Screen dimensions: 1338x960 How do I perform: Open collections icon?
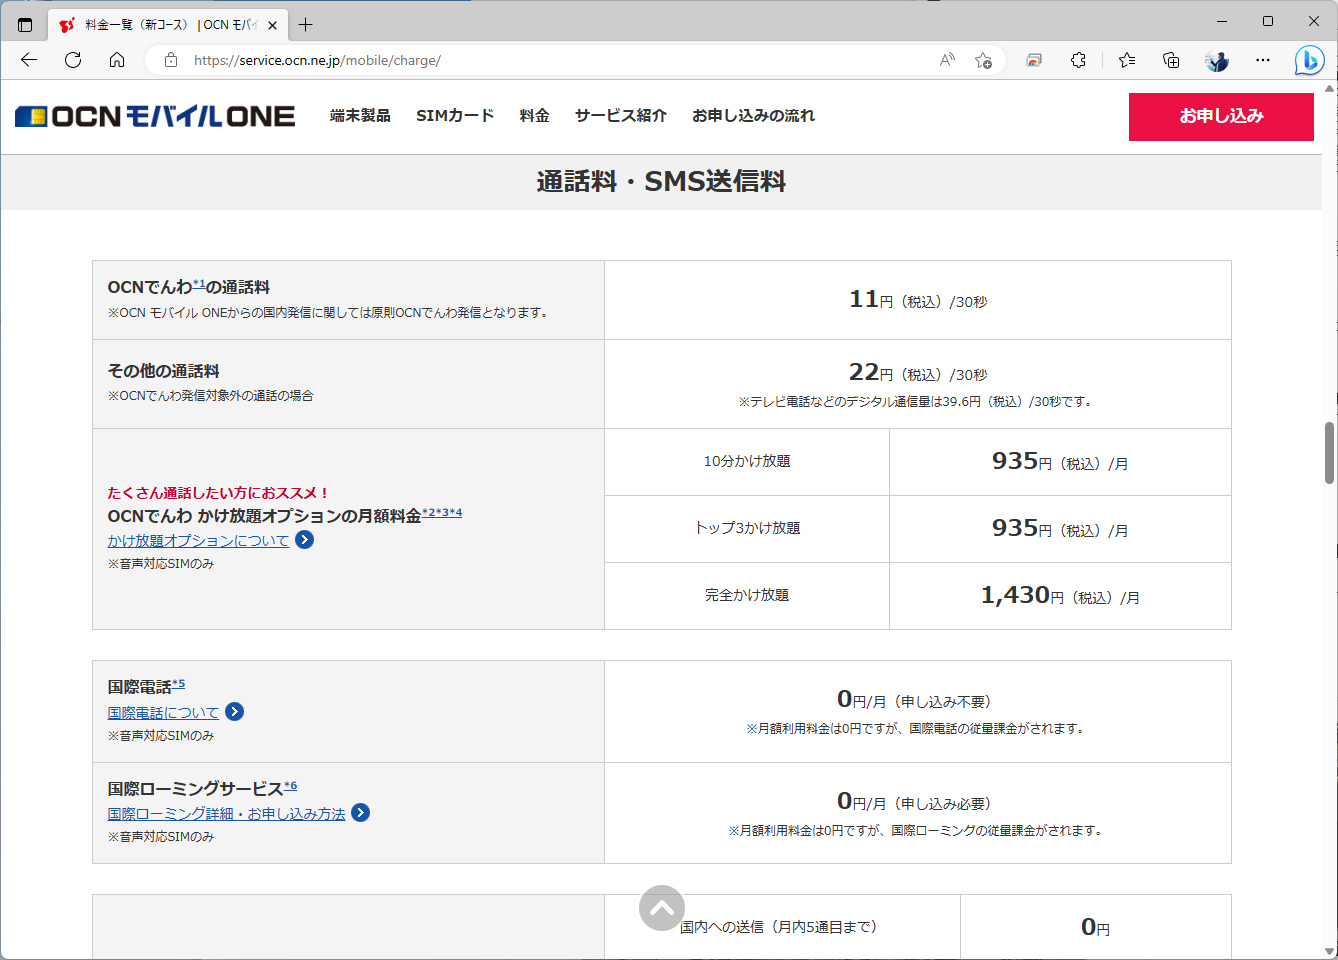point(1171,60)
